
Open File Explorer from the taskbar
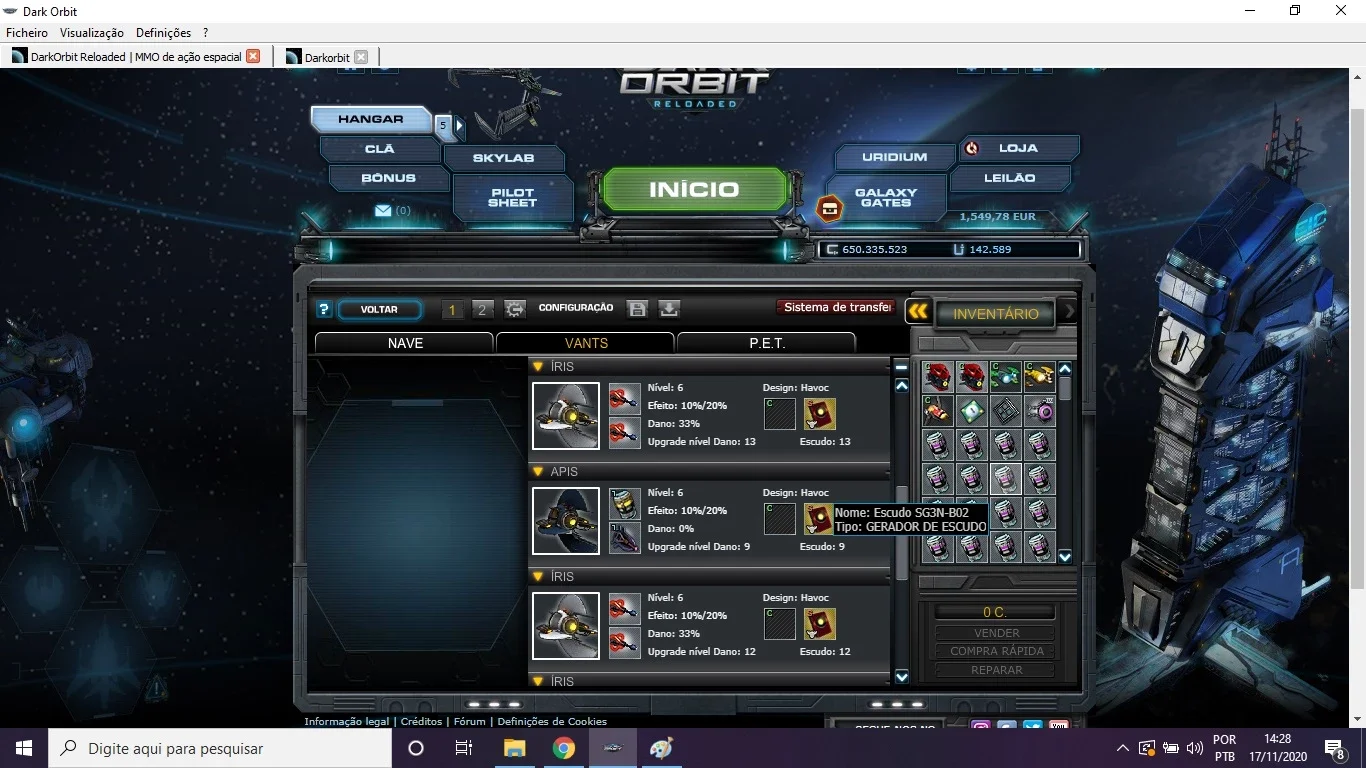[514, 748]
